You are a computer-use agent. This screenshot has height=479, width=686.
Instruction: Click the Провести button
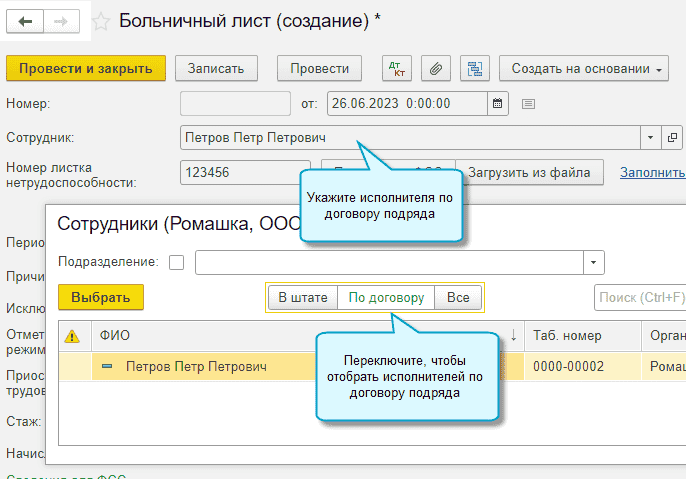coord(319,68)
